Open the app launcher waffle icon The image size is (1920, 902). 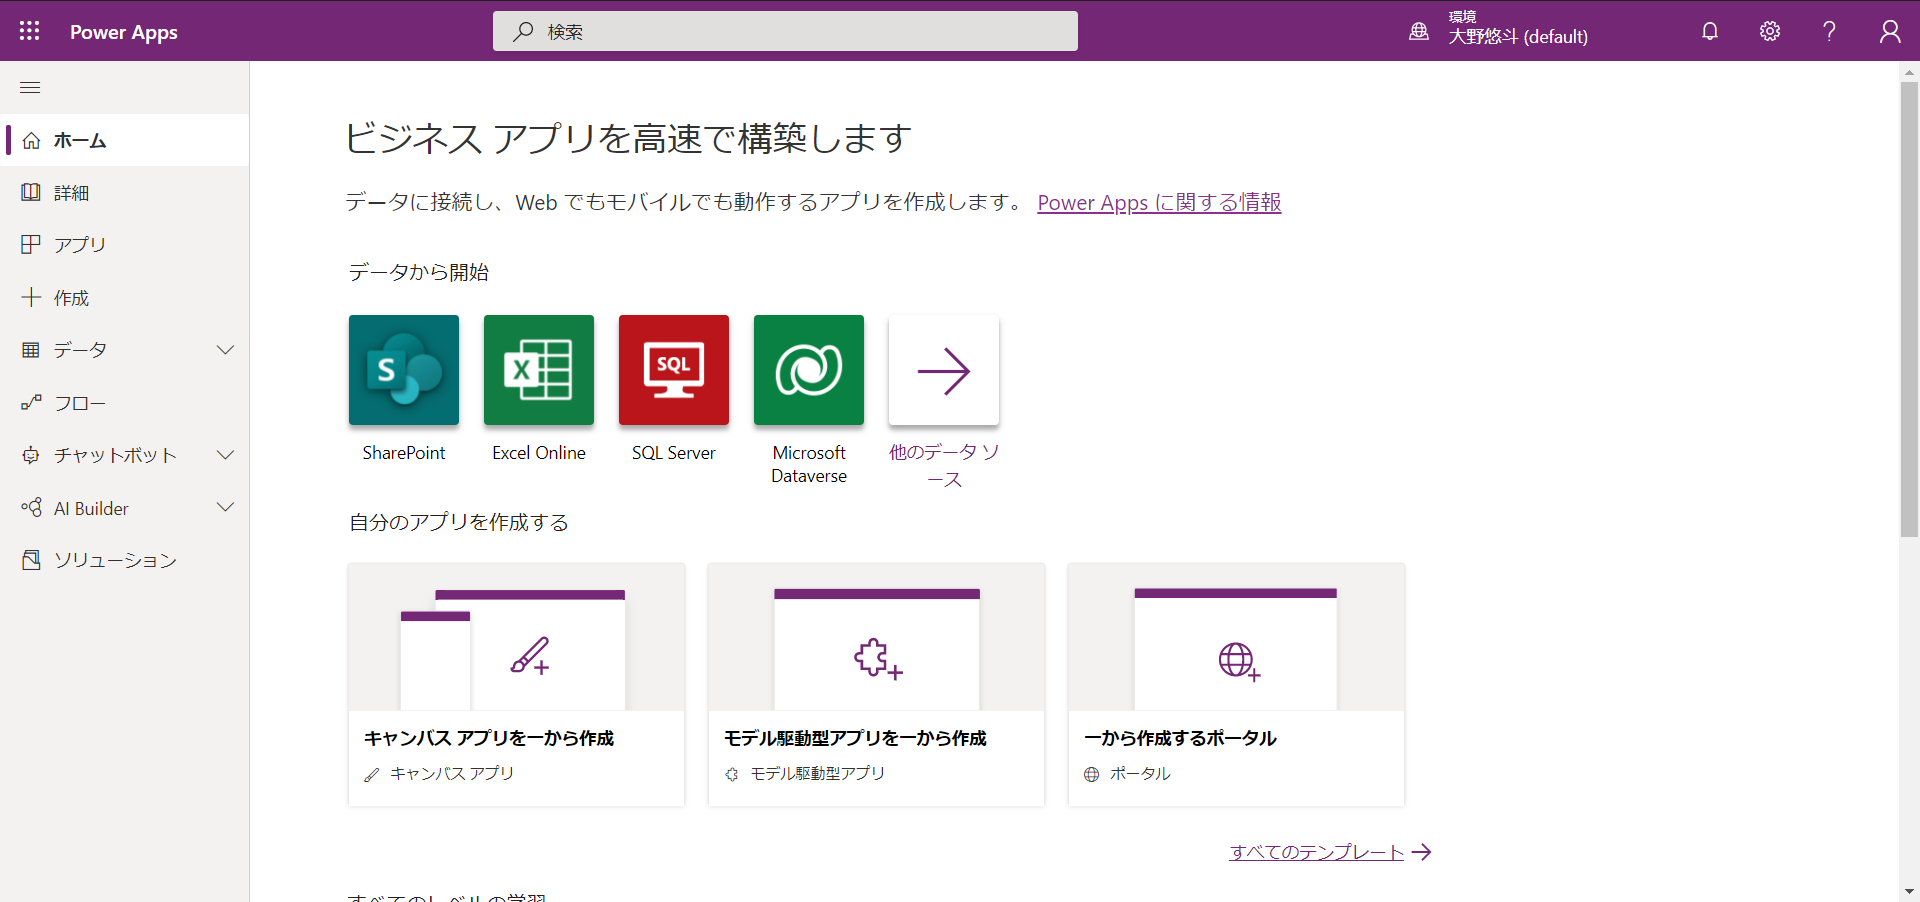[30, 31]
